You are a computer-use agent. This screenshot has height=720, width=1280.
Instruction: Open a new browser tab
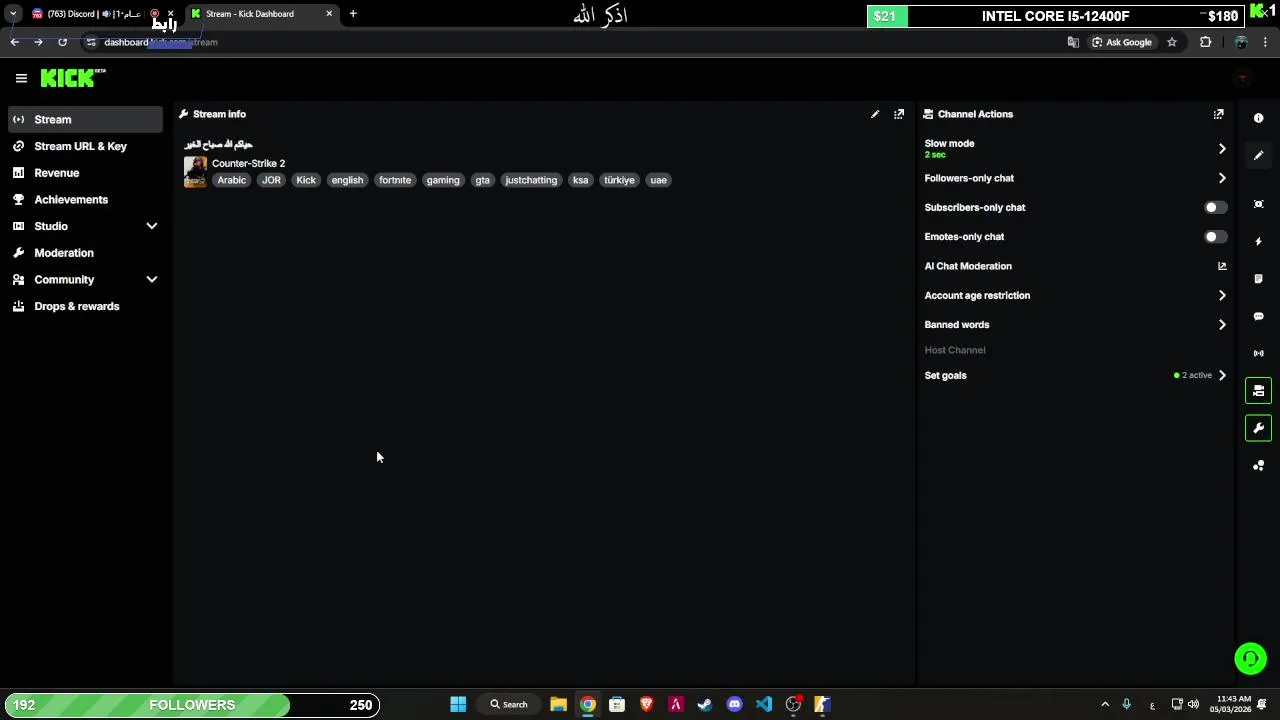point(353,14)
